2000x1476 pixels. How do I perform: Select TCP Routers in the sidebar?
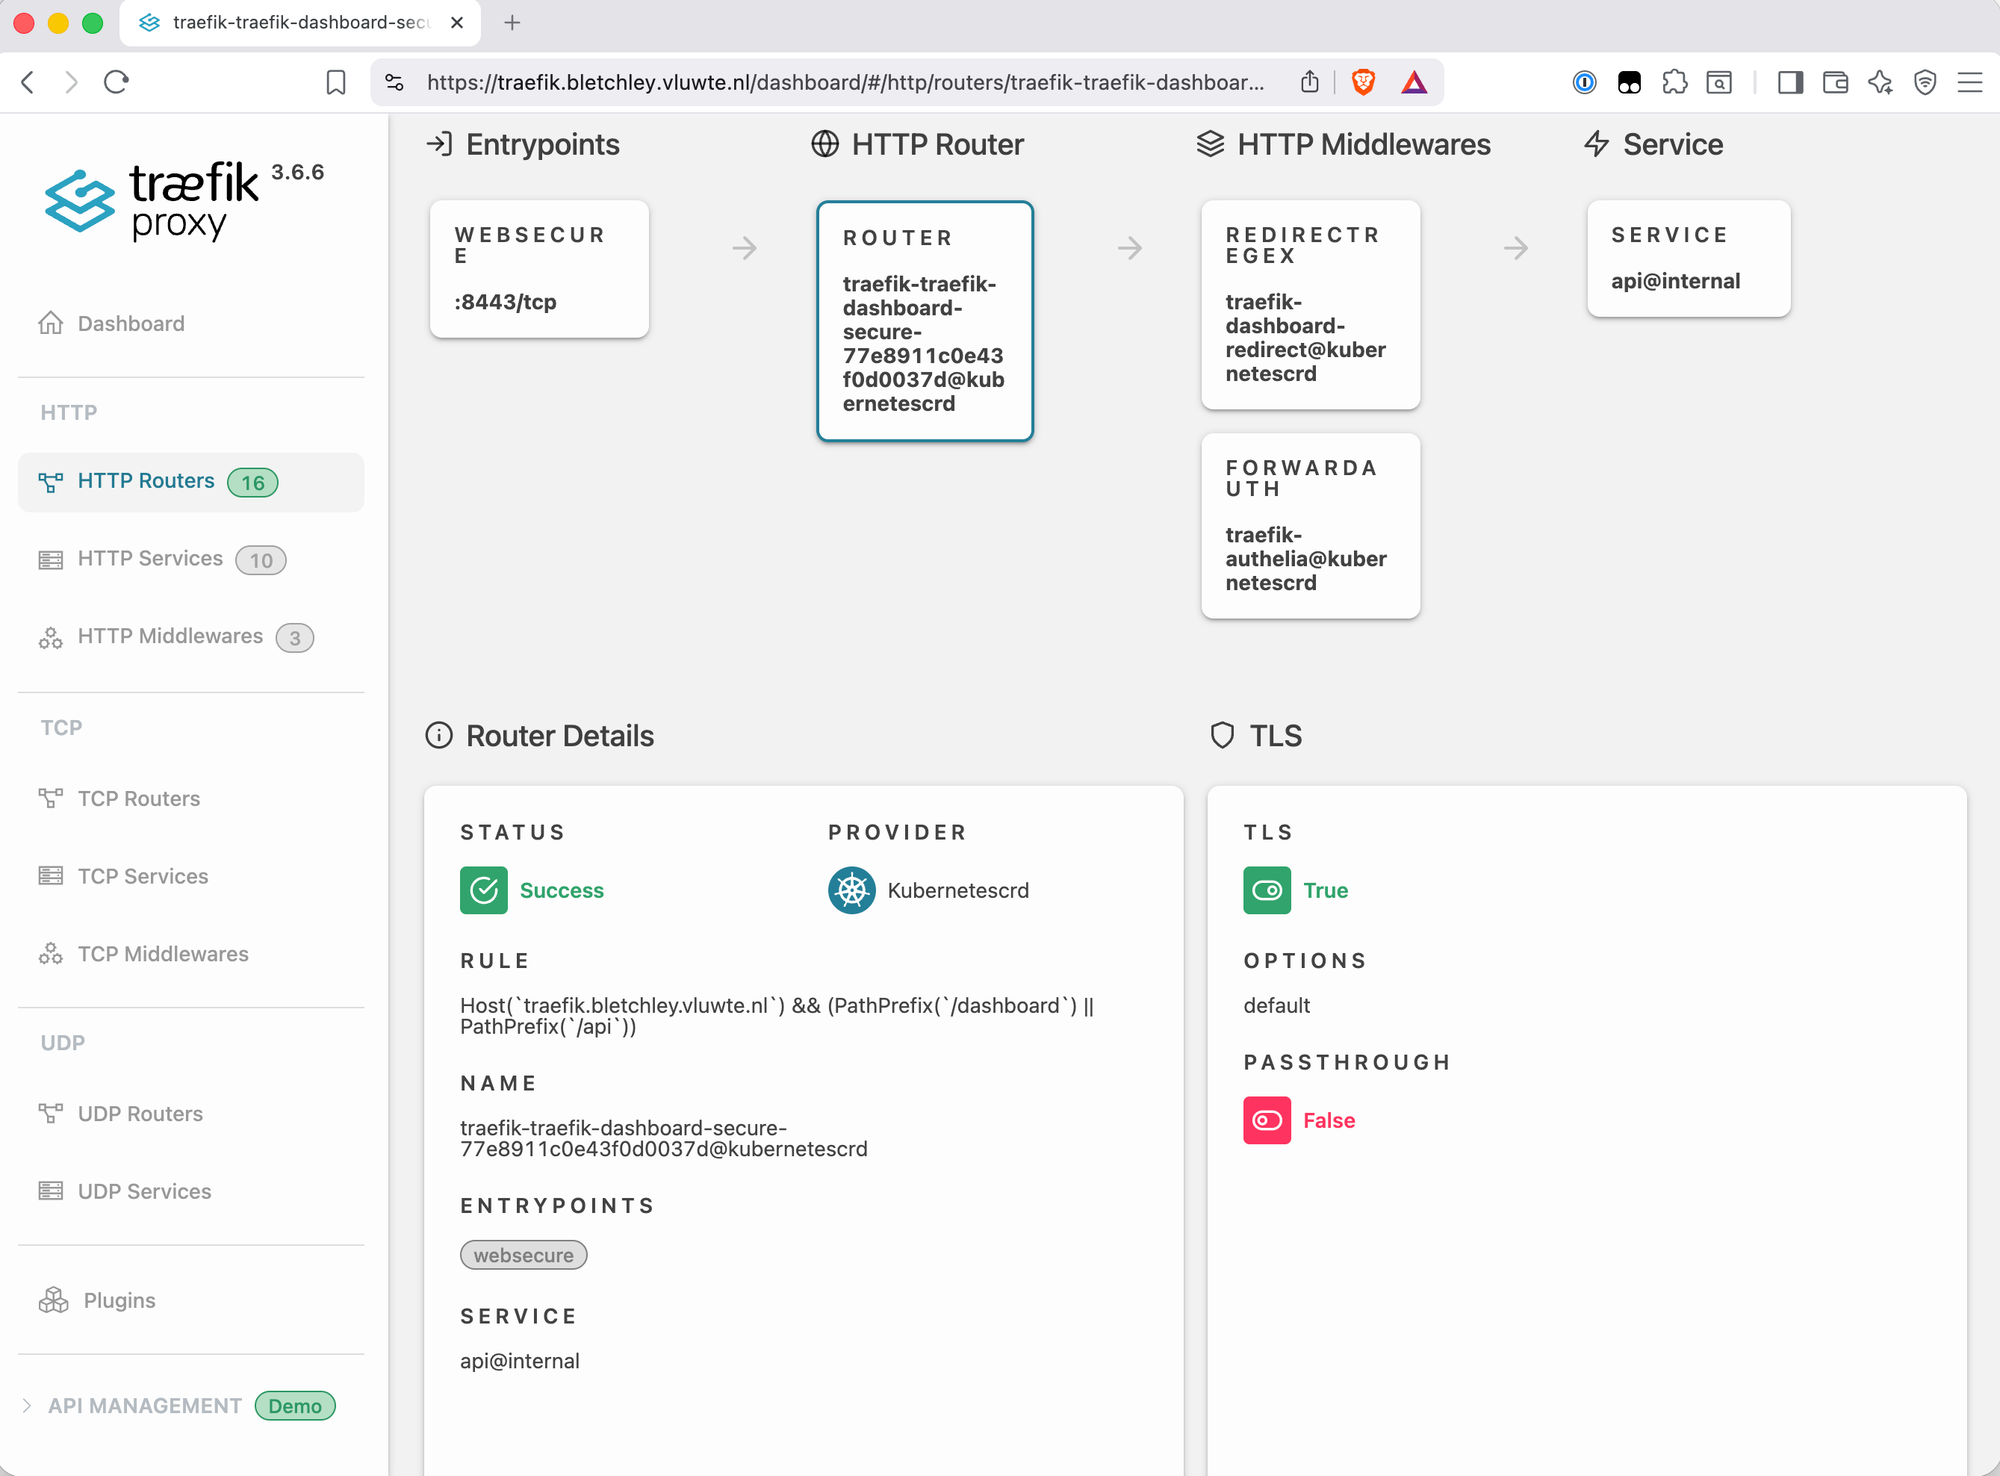[x=139, y=798]
